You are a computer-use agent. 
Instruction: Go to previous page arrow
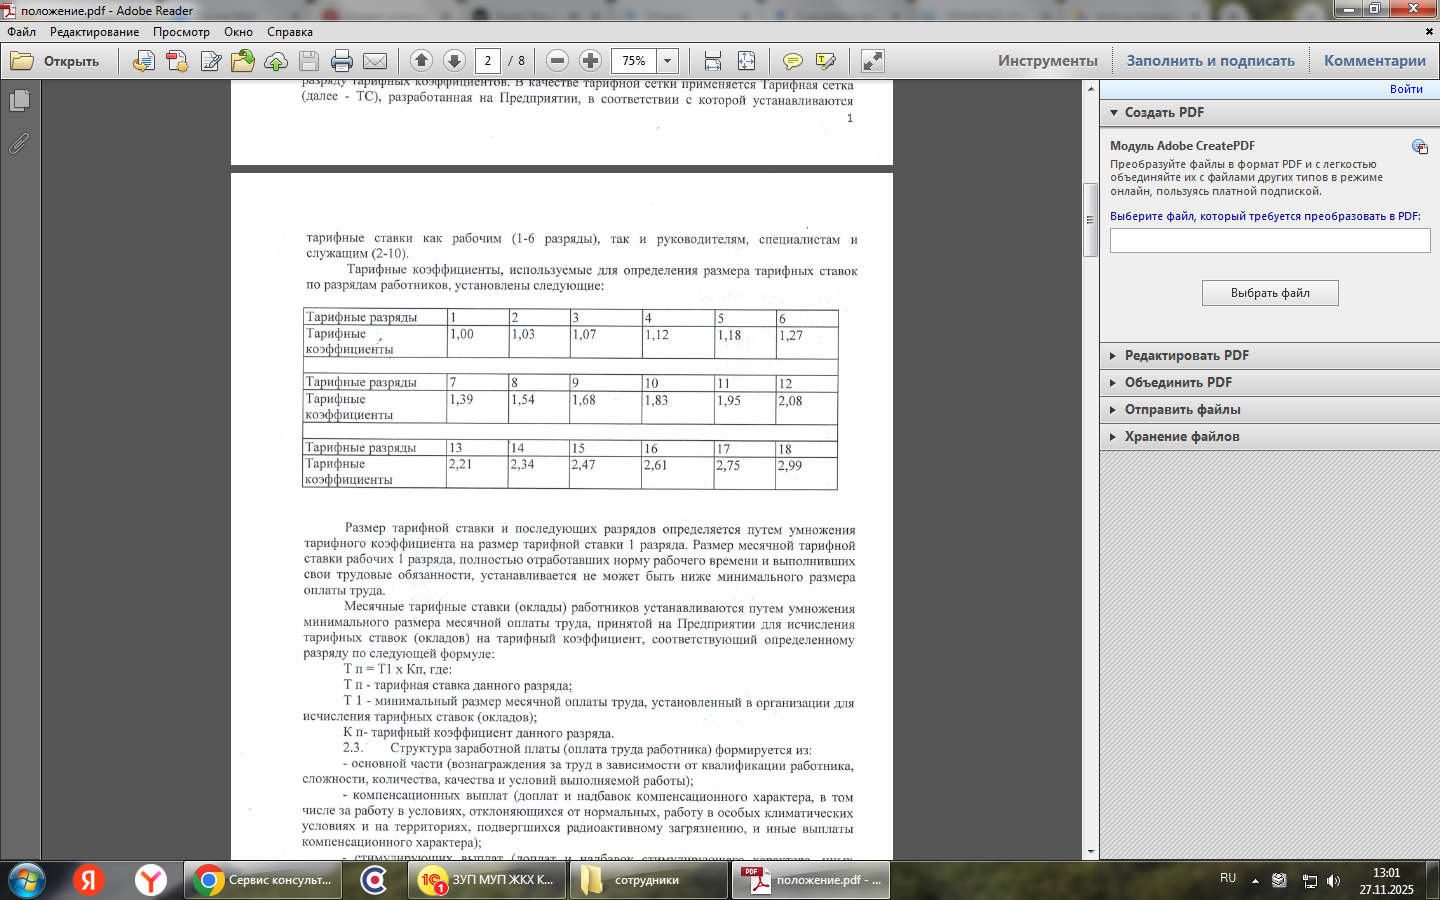[x=421, y=61]
